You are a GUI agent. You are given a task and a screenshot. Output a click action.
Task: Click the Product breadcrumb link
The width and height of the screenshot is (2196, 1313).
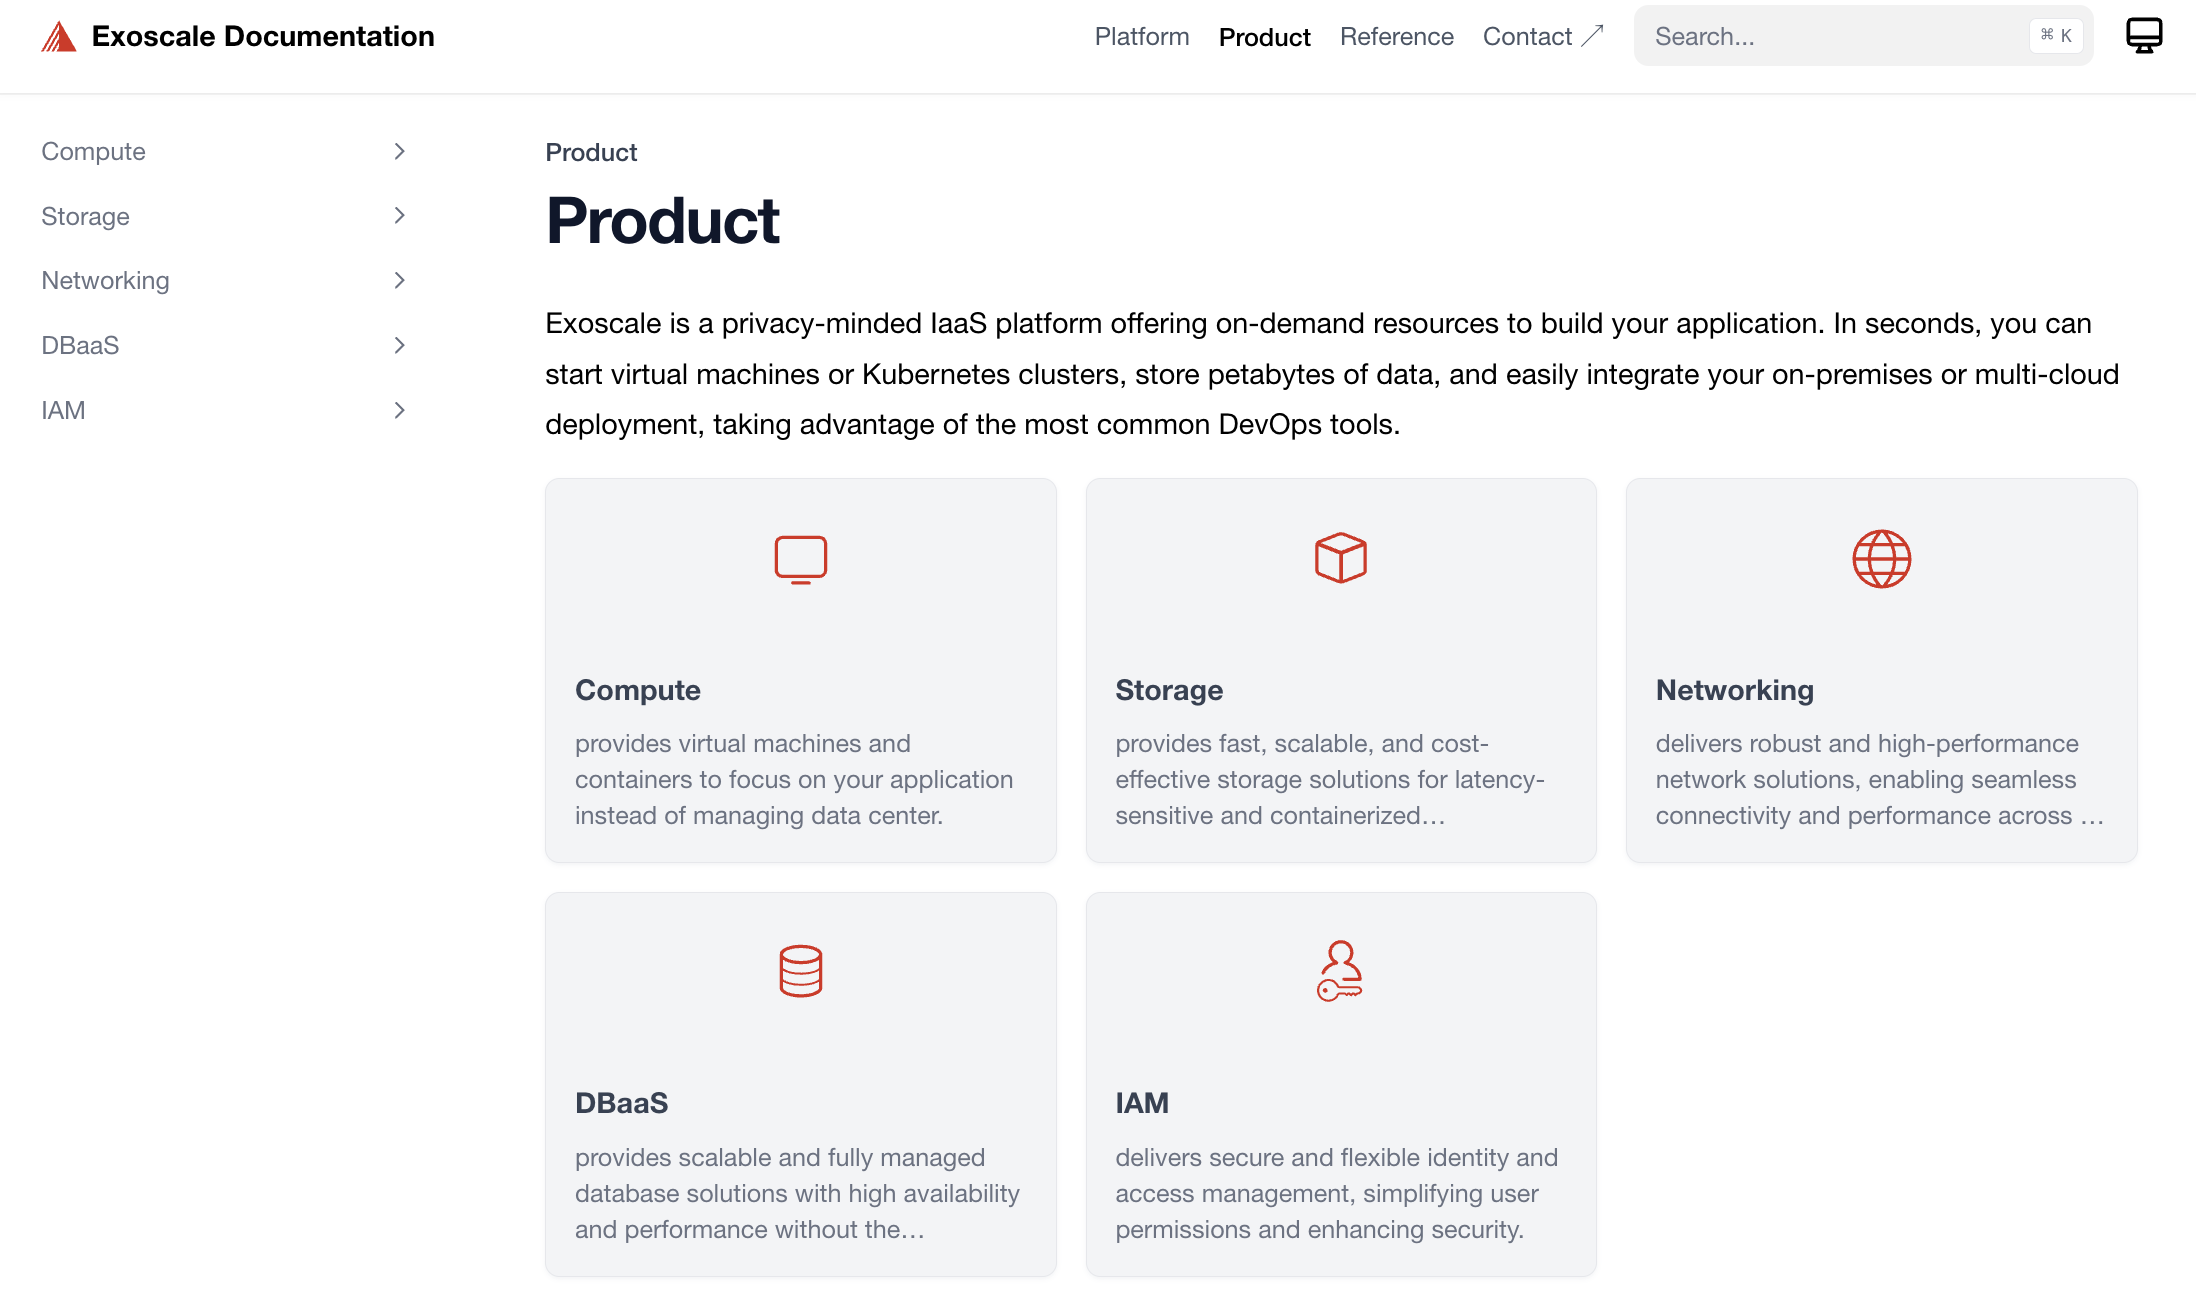tap(591, 153)
